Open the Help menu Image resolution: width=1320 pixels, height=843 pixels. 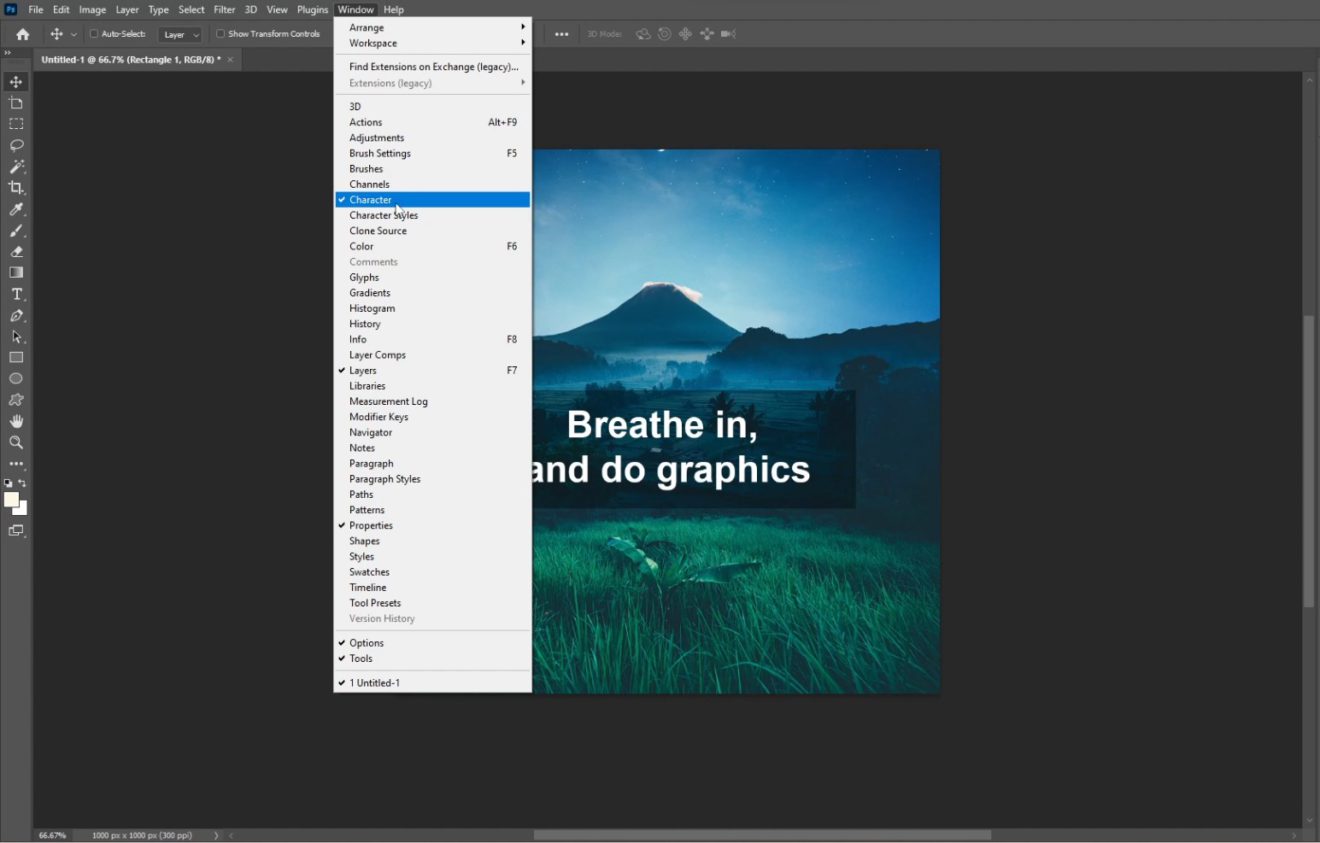[x=393, y=9]
